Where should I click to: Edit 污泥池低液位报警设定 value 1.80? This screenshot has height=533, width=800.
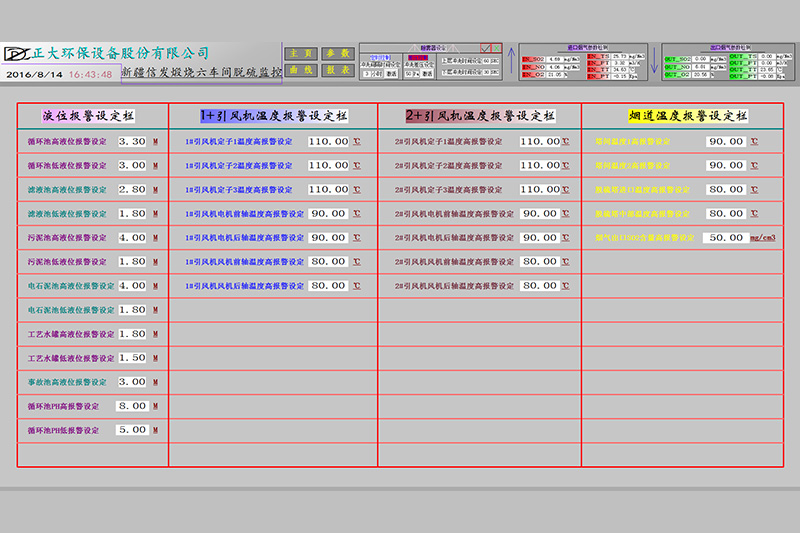tap(132, 261)
